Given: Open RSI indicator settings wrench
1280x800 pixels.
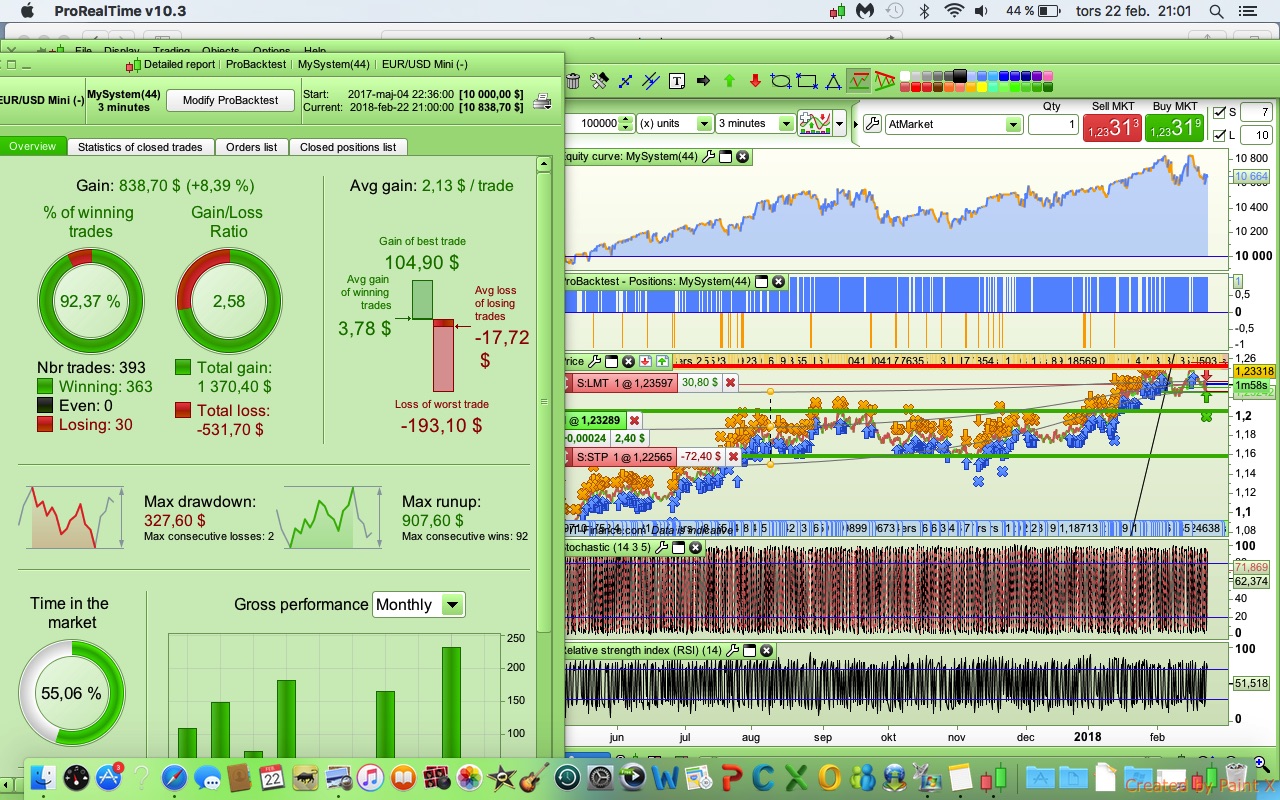Looking at the screenshot, I should tap(733, 650).
